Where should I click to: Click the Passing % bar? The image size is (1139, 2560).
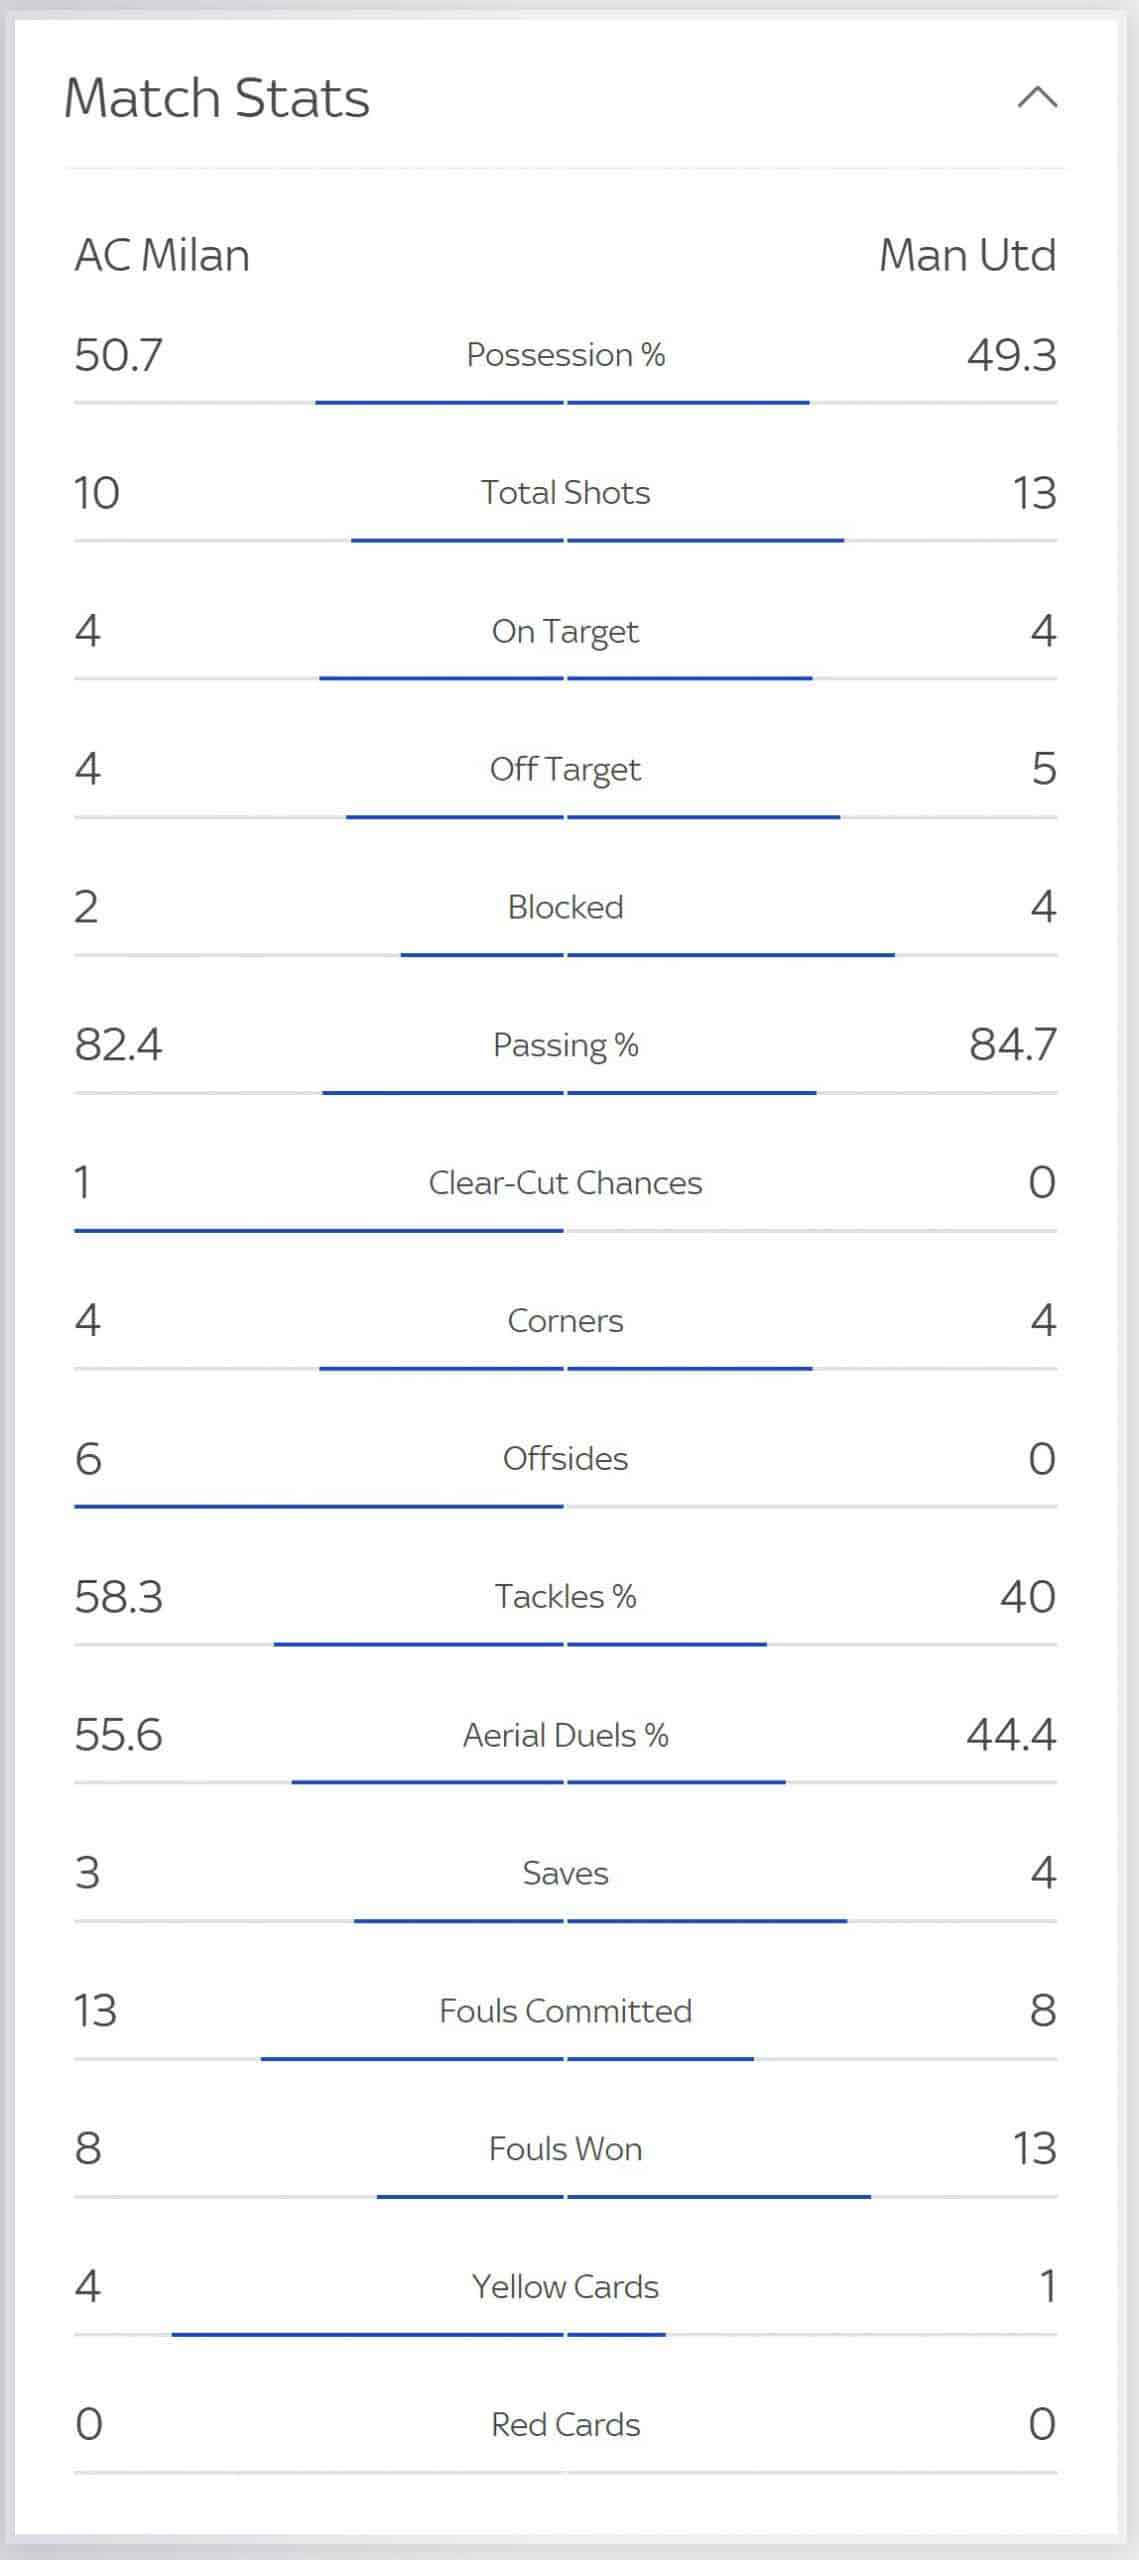565,1093
